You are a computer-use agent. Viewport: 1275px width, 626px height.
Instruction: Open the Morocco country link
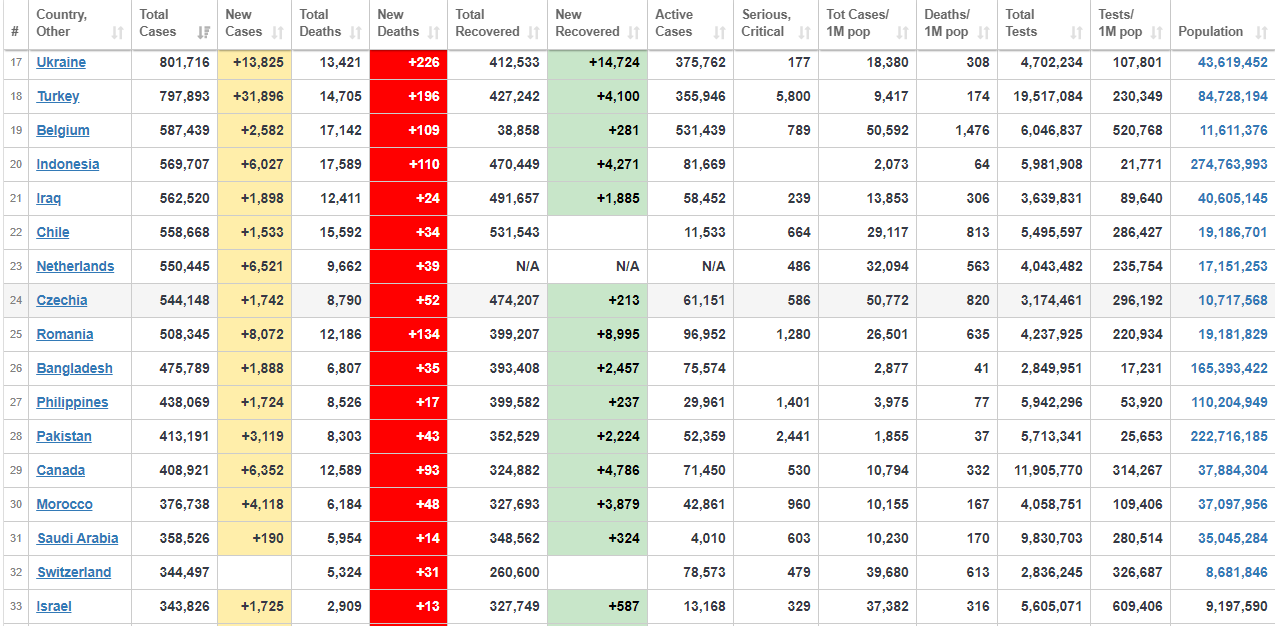(x=65, y=504)
